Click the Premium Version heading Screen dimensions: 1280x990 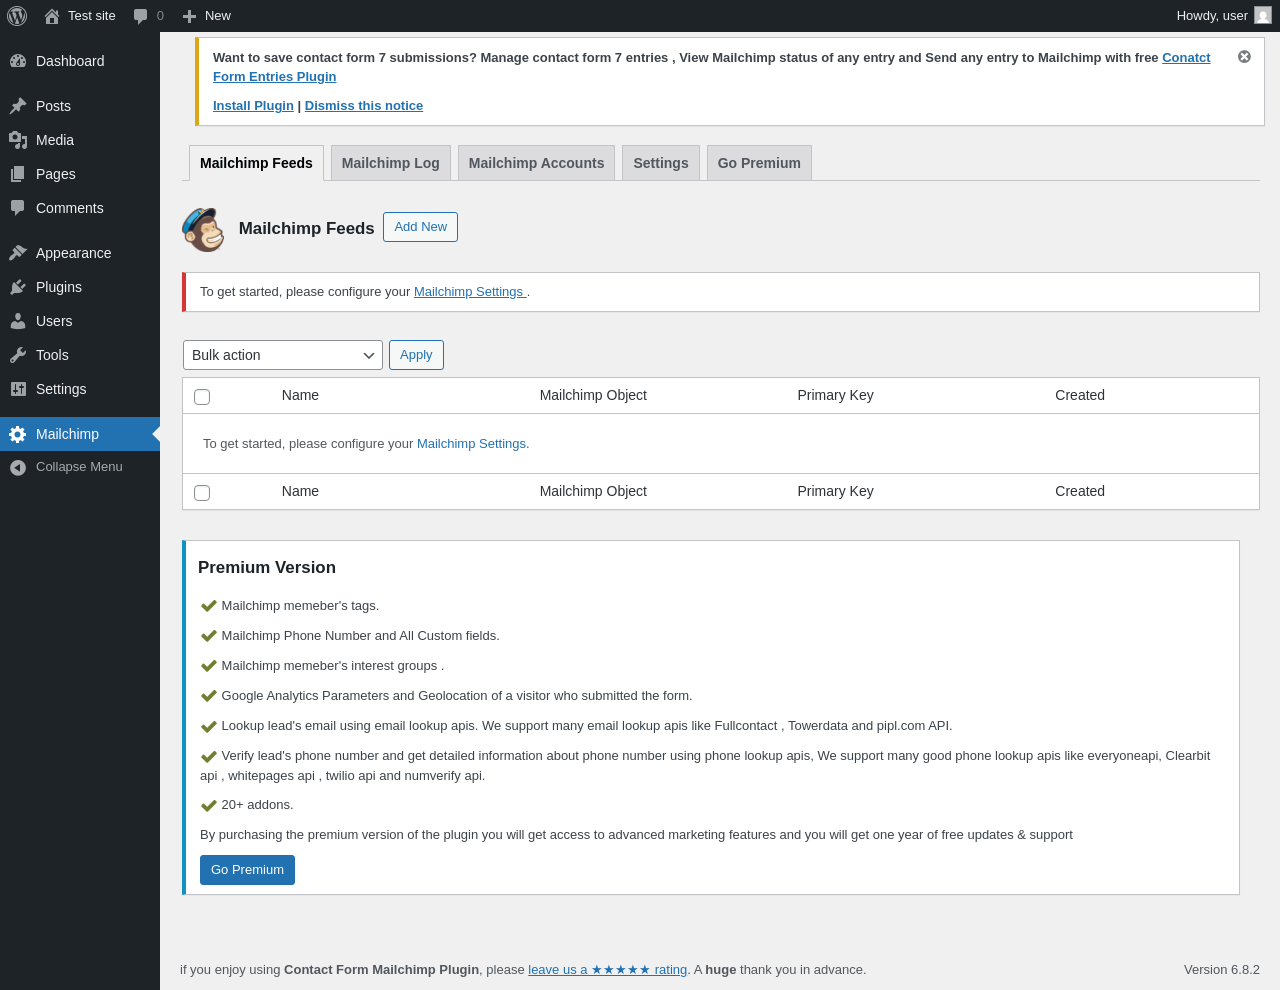tap(267, 567)
